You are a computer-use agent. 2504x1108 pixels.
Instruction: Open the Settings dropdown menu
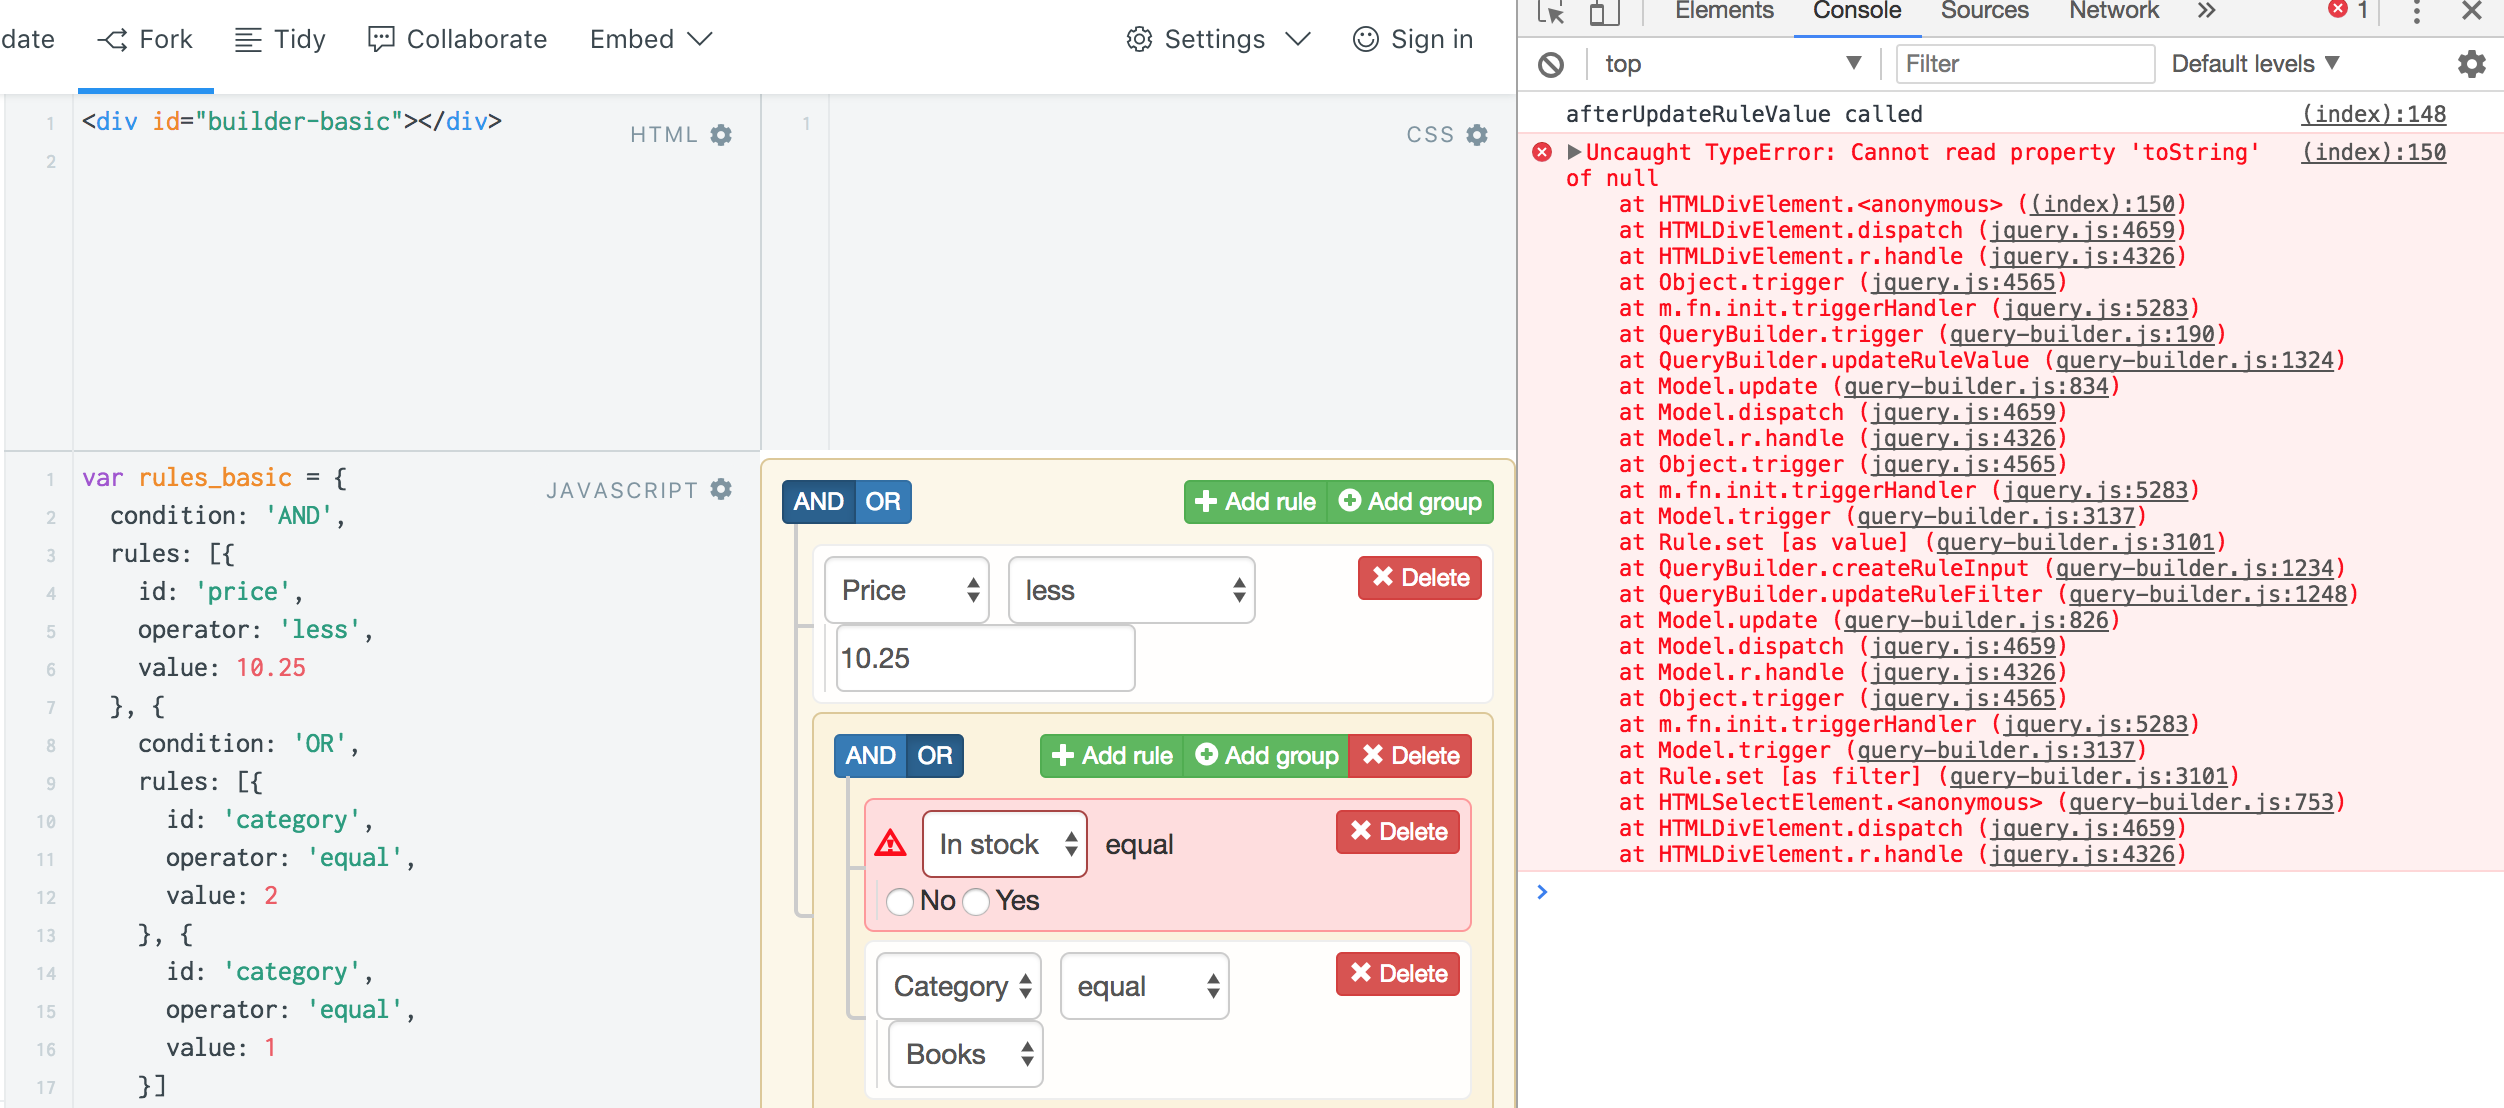pos(1218,39)
